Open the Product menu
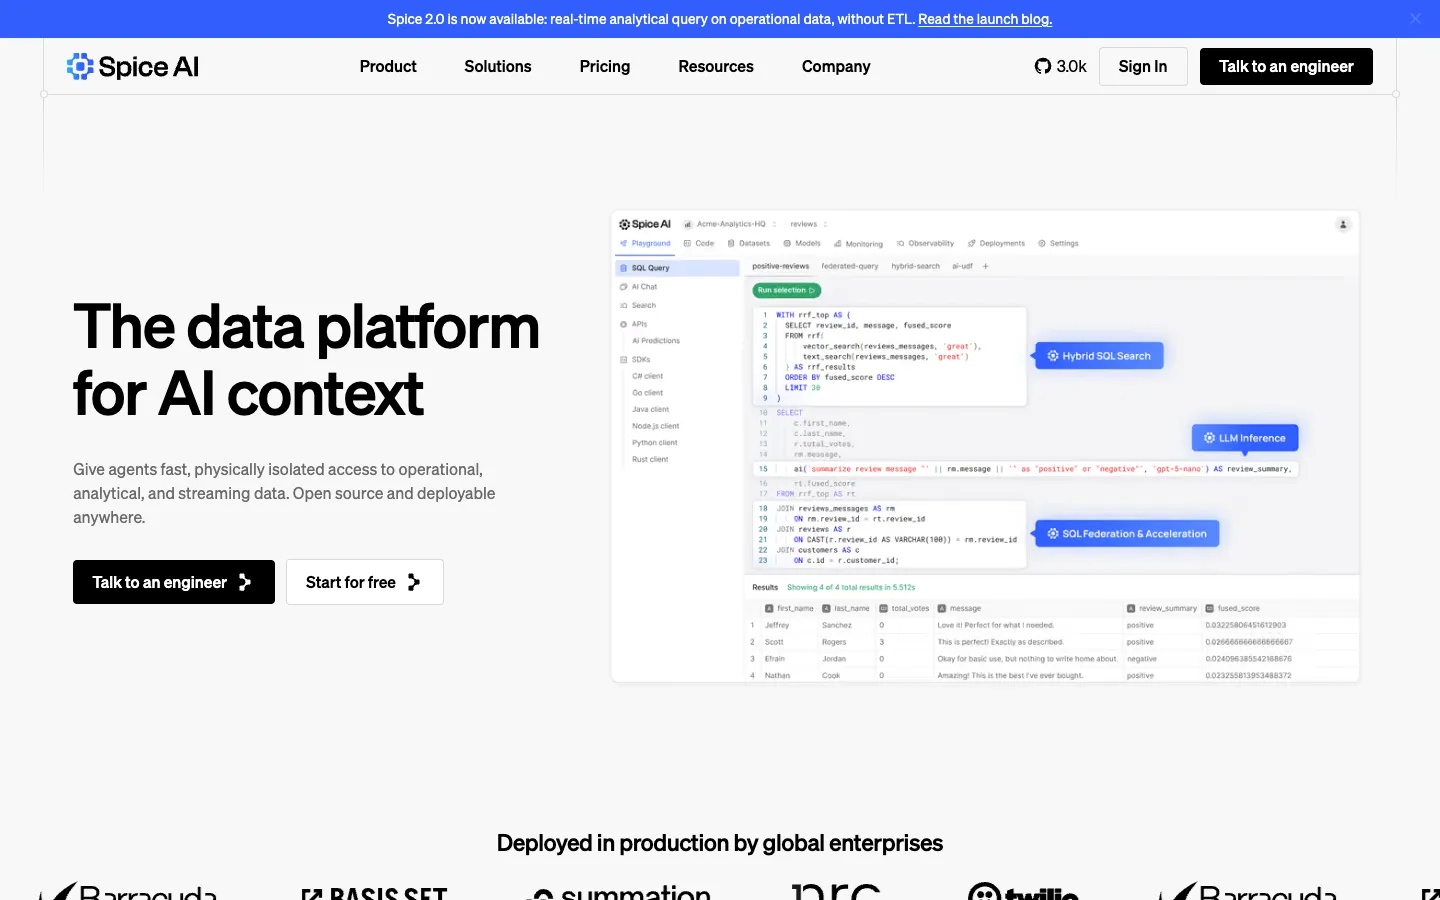The image size is (1440, 900). click(x=388, y=66)
